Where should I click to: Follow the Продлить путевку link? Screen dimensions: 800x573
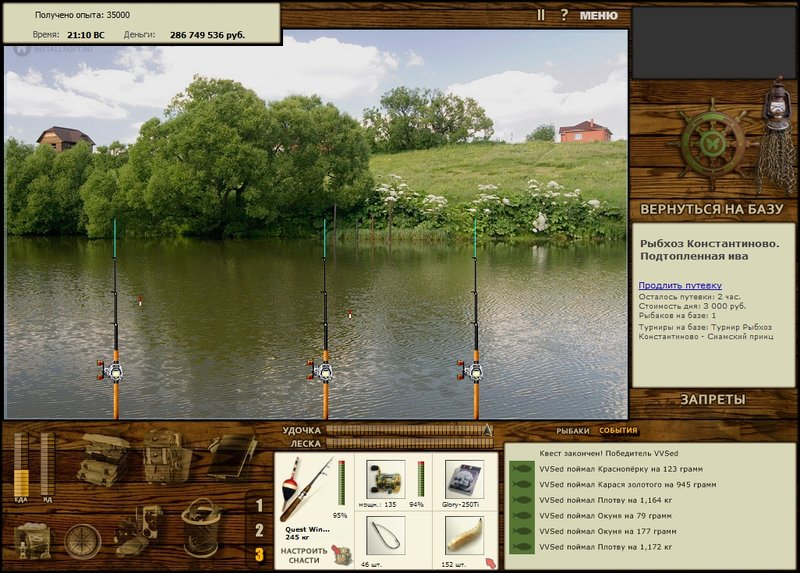[x=680, y=286]
